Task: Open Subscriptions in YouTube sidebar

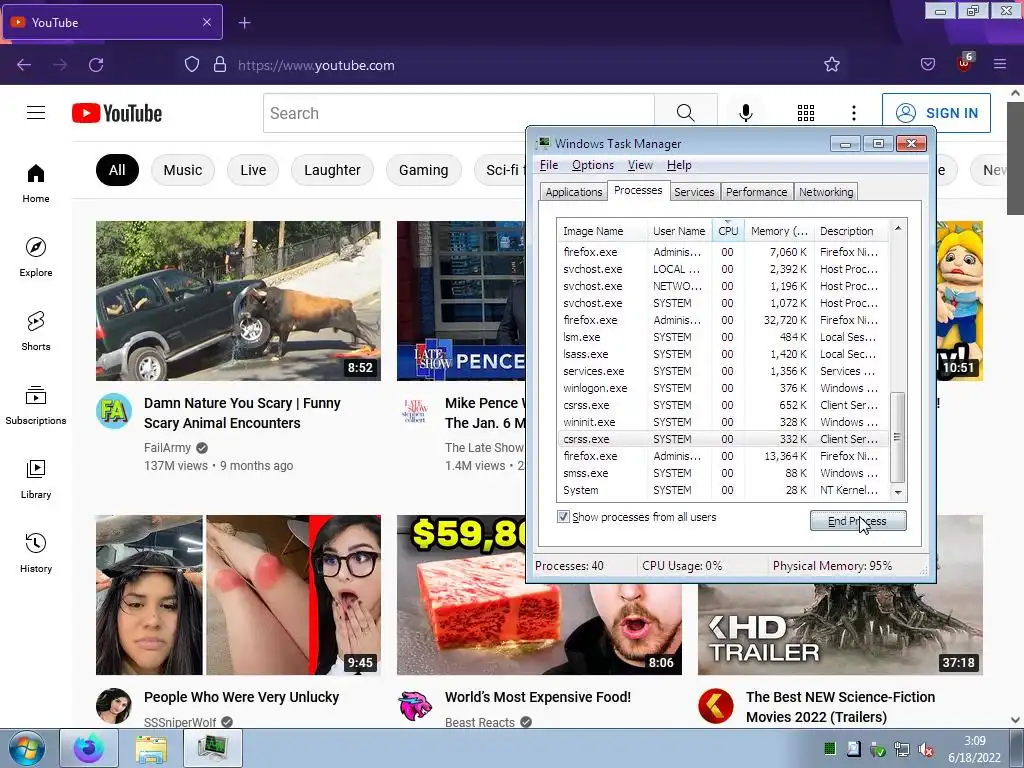Action: point(36,405)
